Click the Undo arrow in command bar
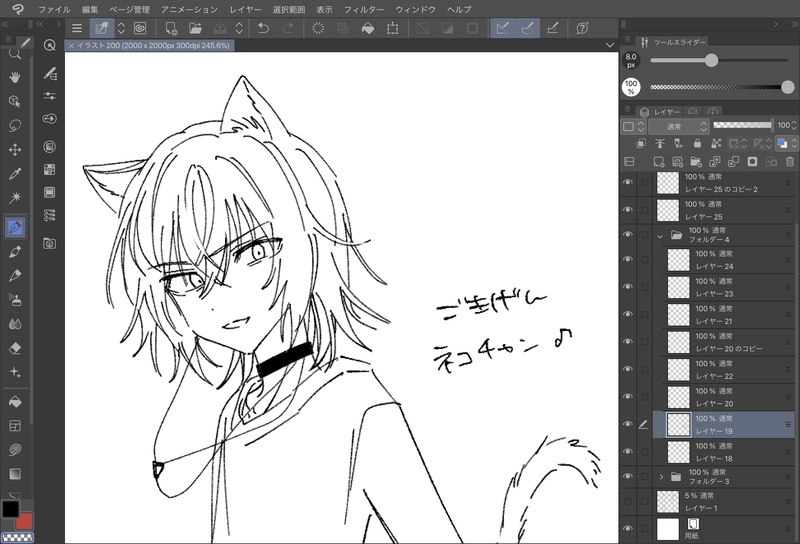This screenshot has height=544, width=800. pos(263,28)
